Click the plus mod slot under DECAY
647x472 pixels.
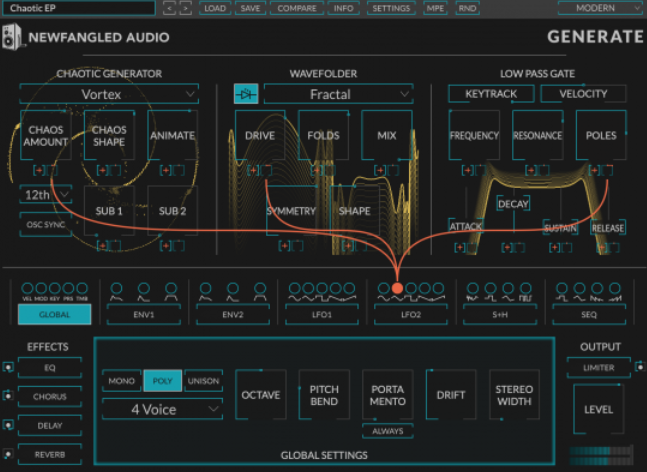click(507, 248)
